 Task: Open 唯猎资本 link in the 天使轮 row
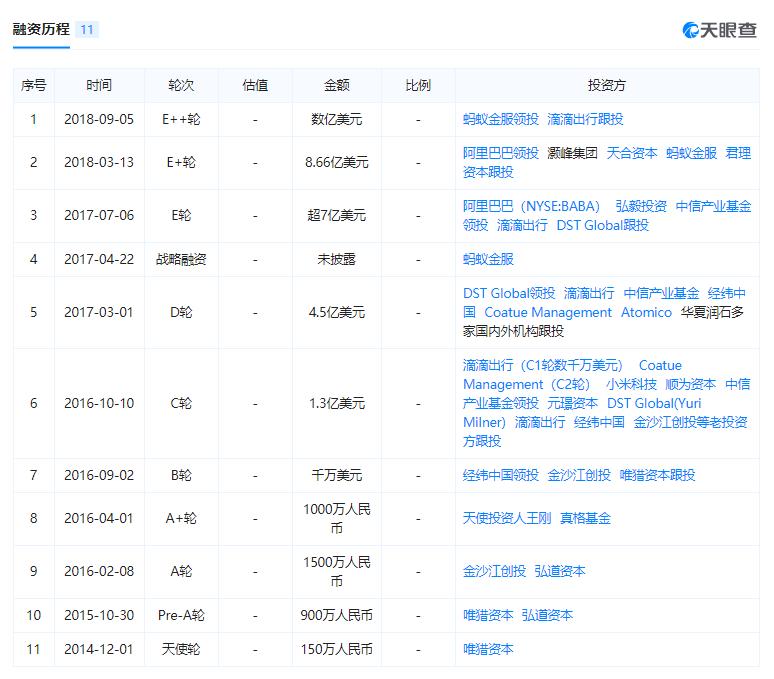(x=488, y=650)
